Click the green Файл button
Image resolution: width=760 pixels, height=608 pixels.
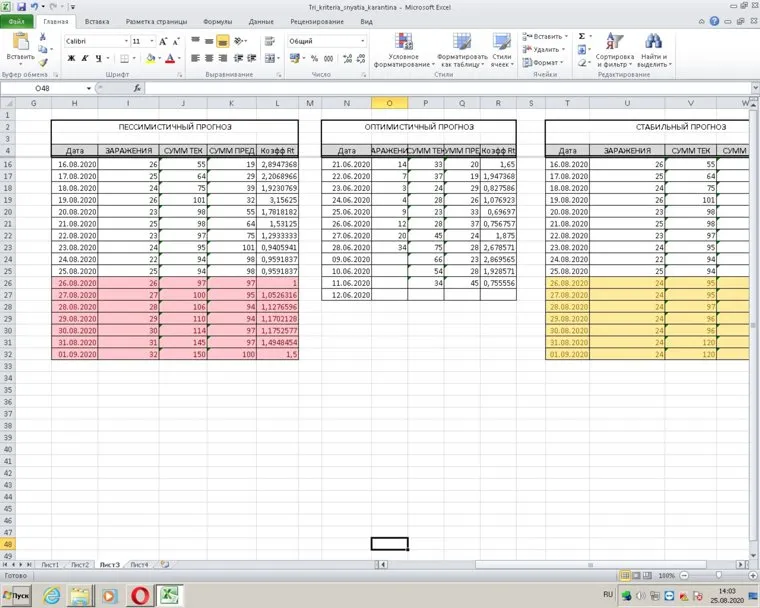click(17, 20)
